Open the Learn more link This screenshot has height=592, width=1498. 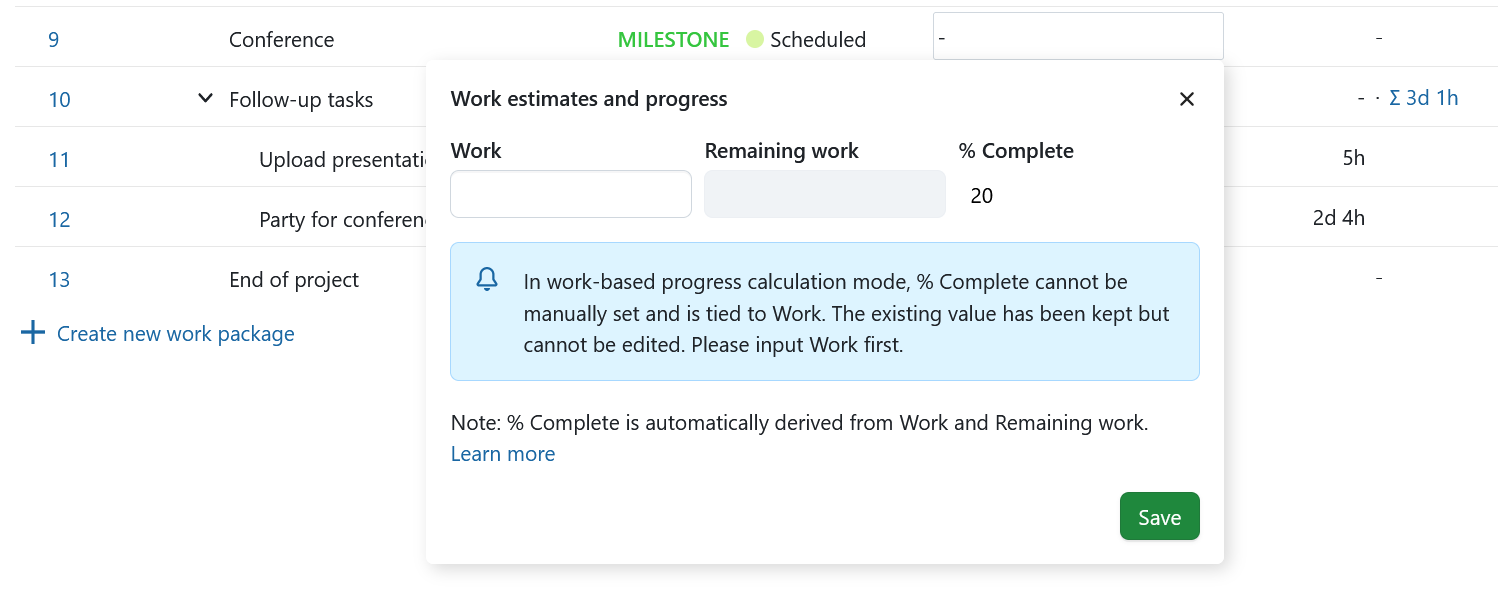(502, 454)
